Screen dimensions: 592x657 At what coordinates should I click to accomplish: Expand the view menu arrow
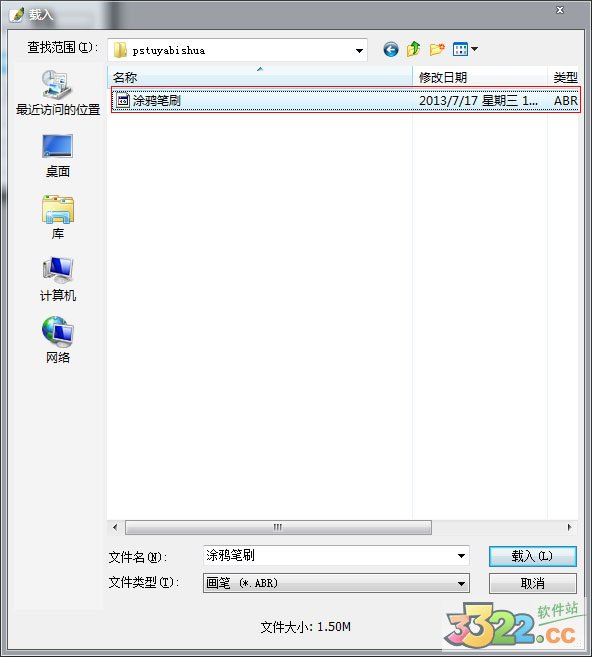(474, 49)
